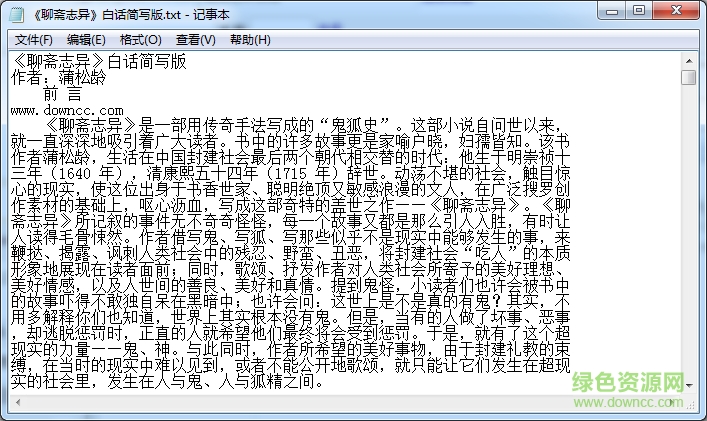Click the Notepad icon in title bar
The height and width of the screenshot is (421, 707).
click(17, 14)
